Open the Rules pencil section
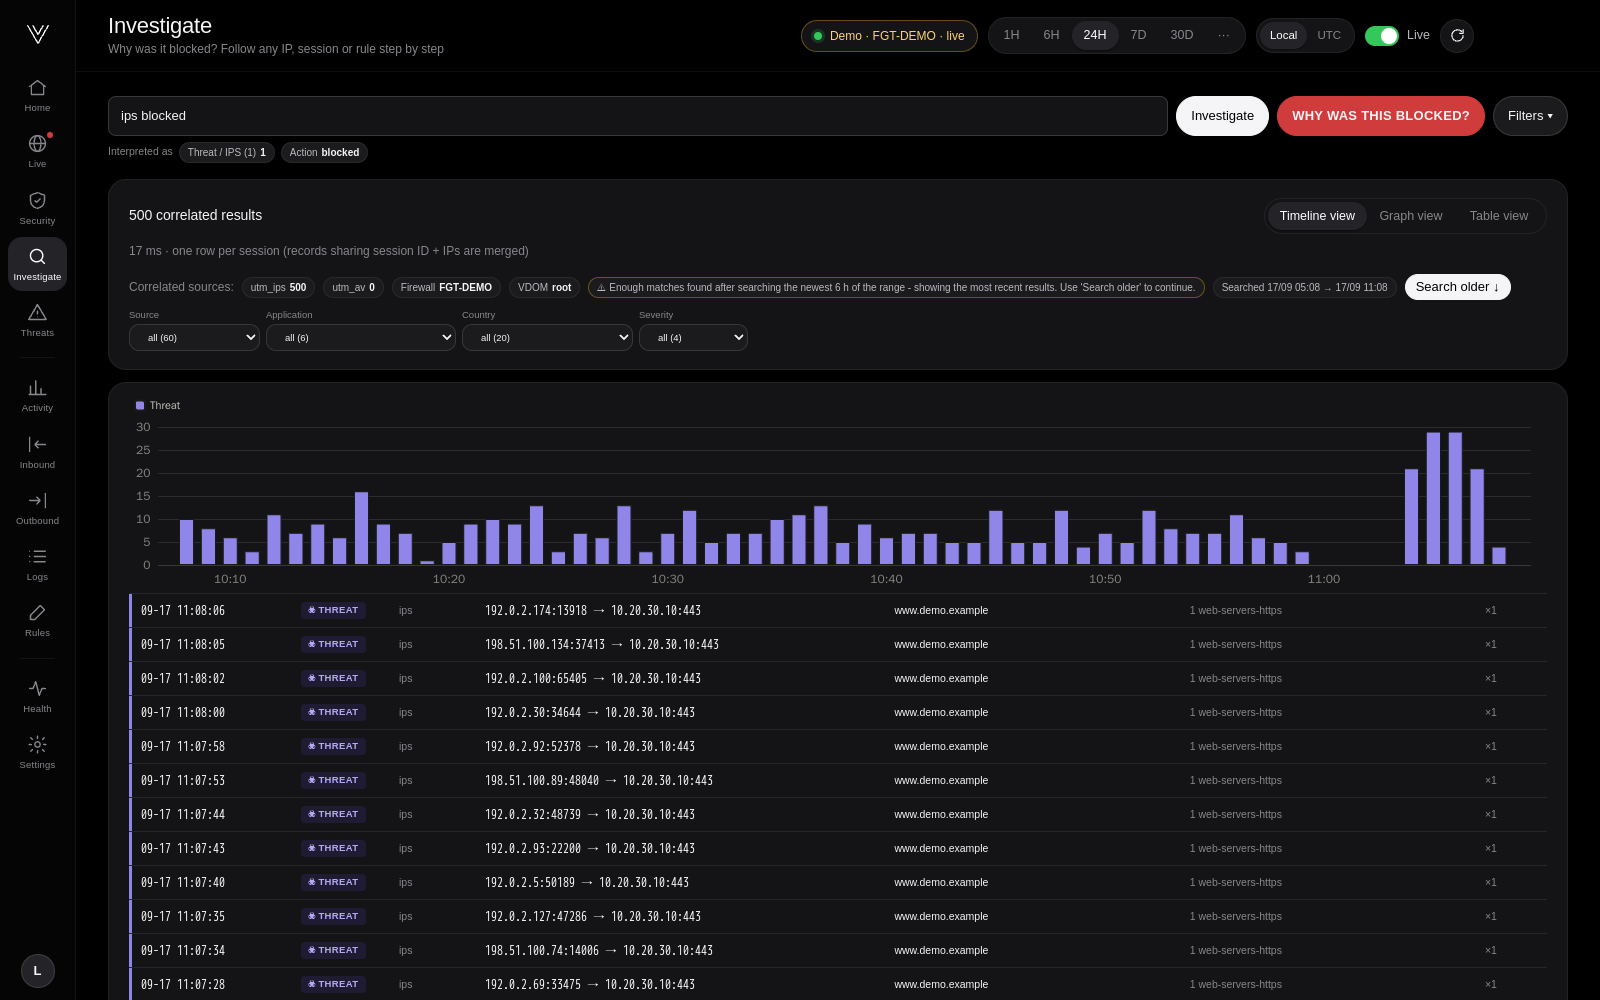 (x=37, y=620)
